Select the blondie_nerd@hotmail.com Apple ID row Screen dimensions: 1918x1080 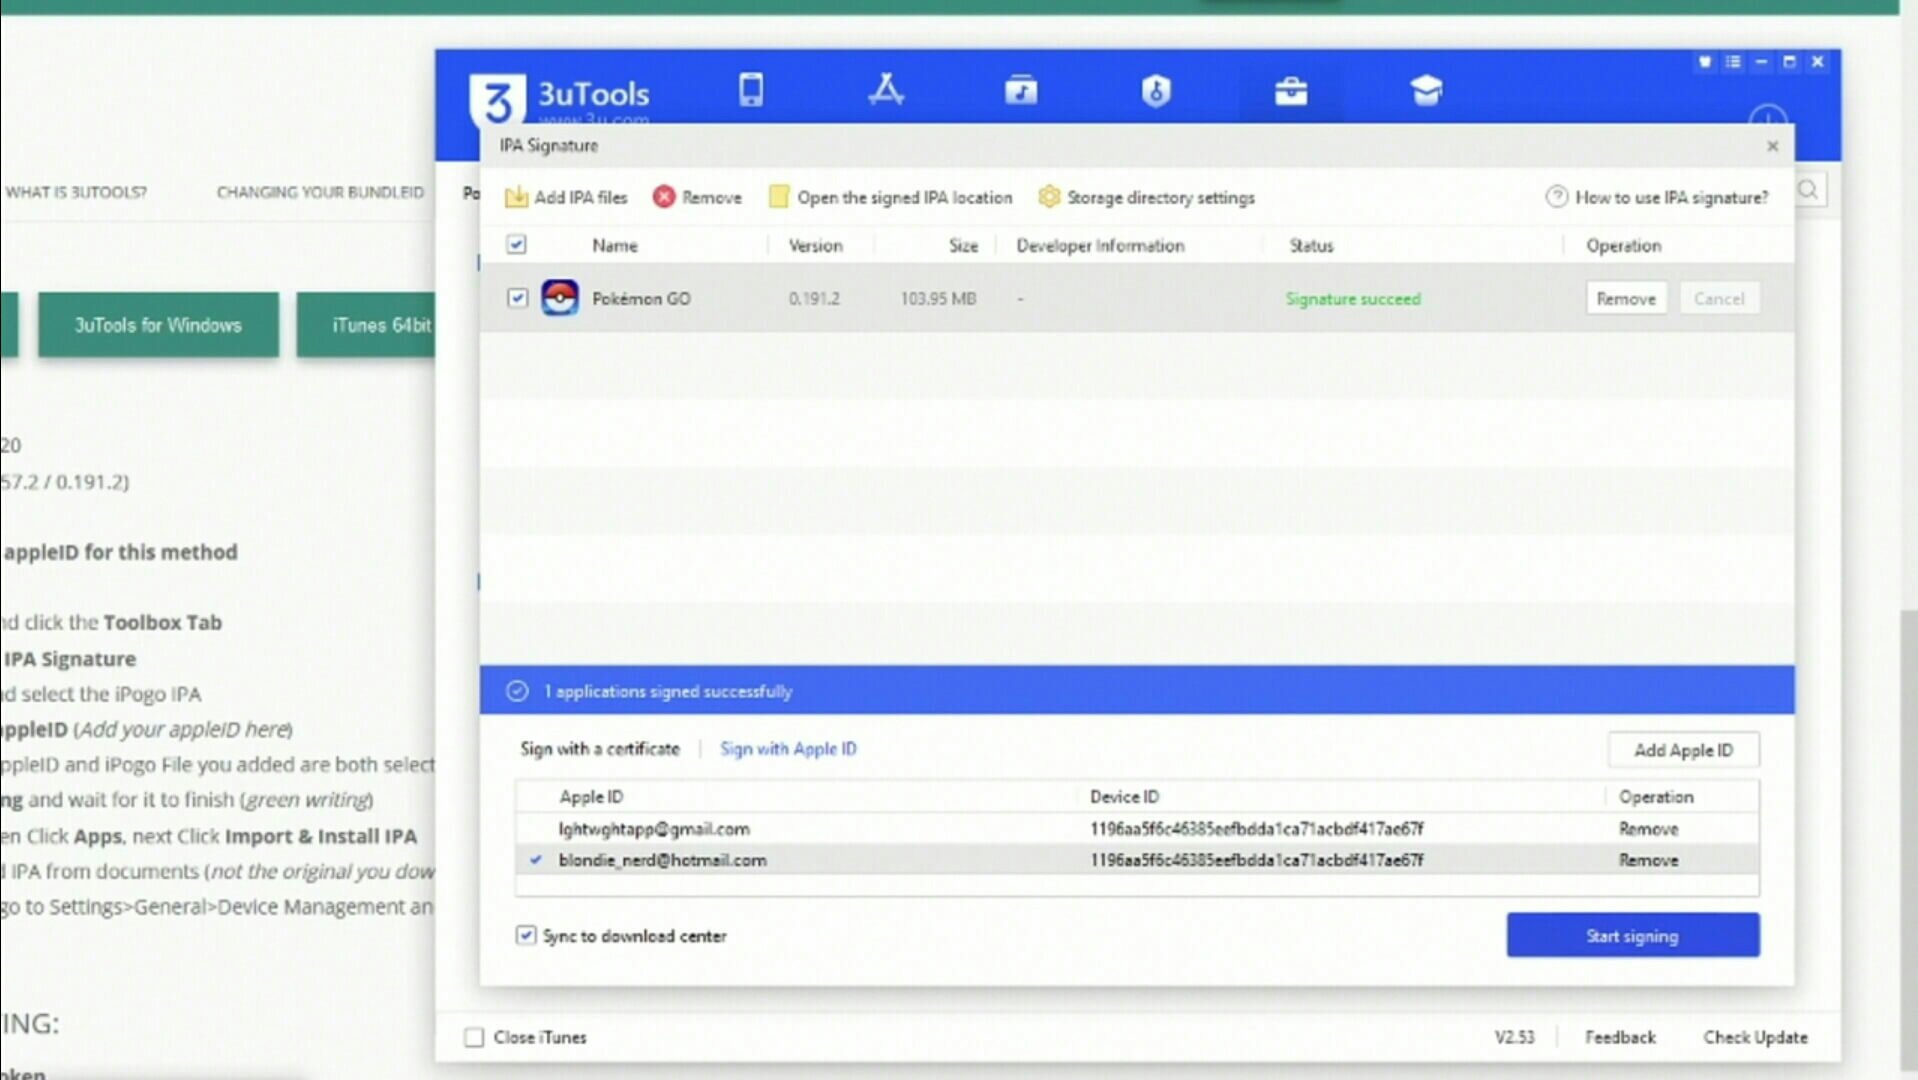pos(1137,860)
